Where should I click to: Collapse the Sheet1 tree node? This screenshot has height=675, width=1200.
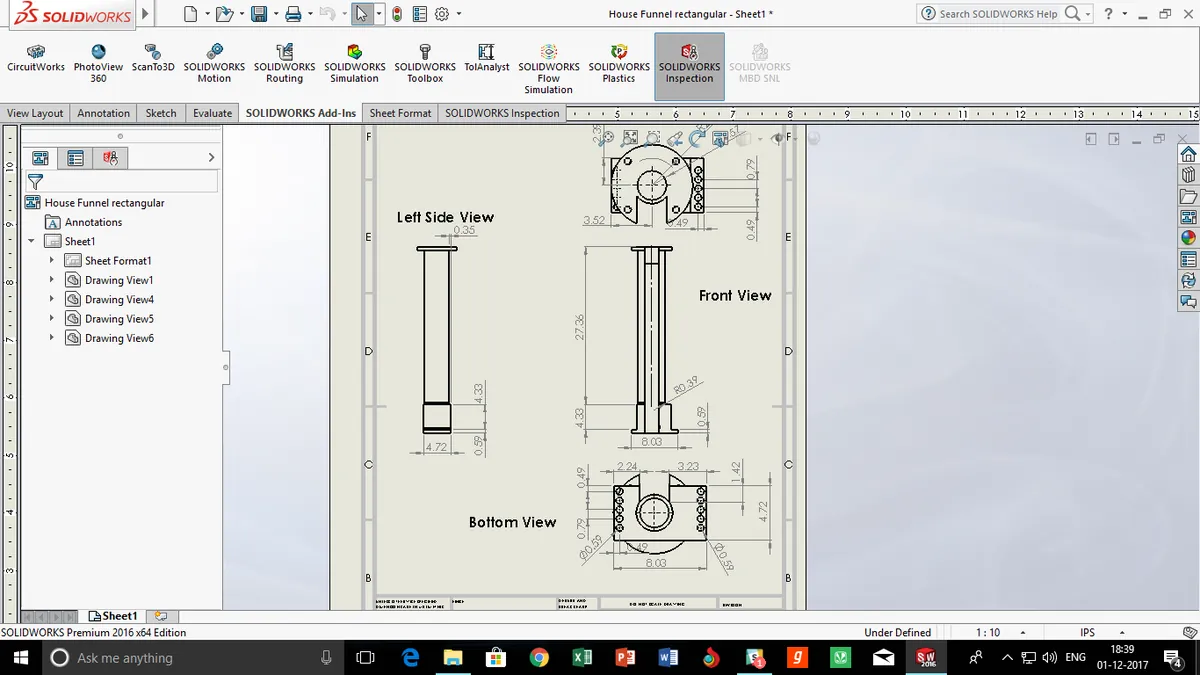[32, 241]
